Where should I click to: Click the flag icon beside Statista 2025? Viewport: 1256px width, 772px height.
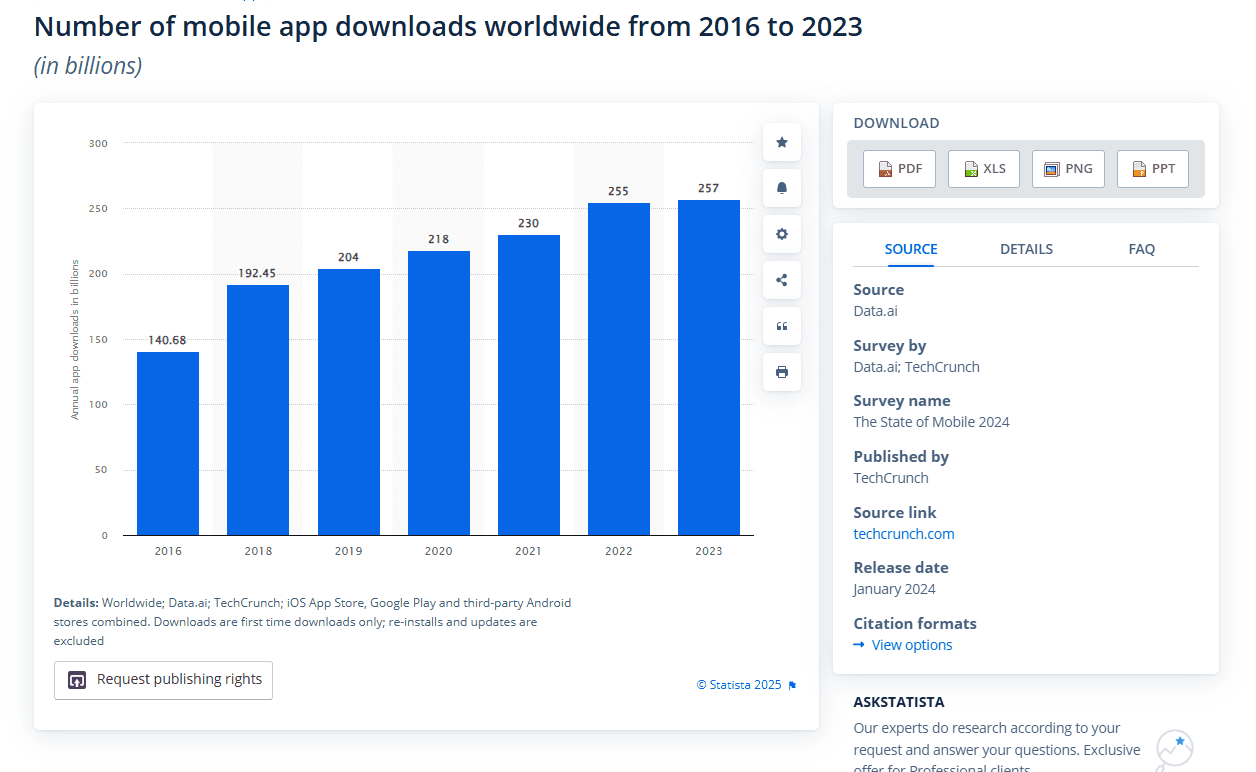(792, 685)
